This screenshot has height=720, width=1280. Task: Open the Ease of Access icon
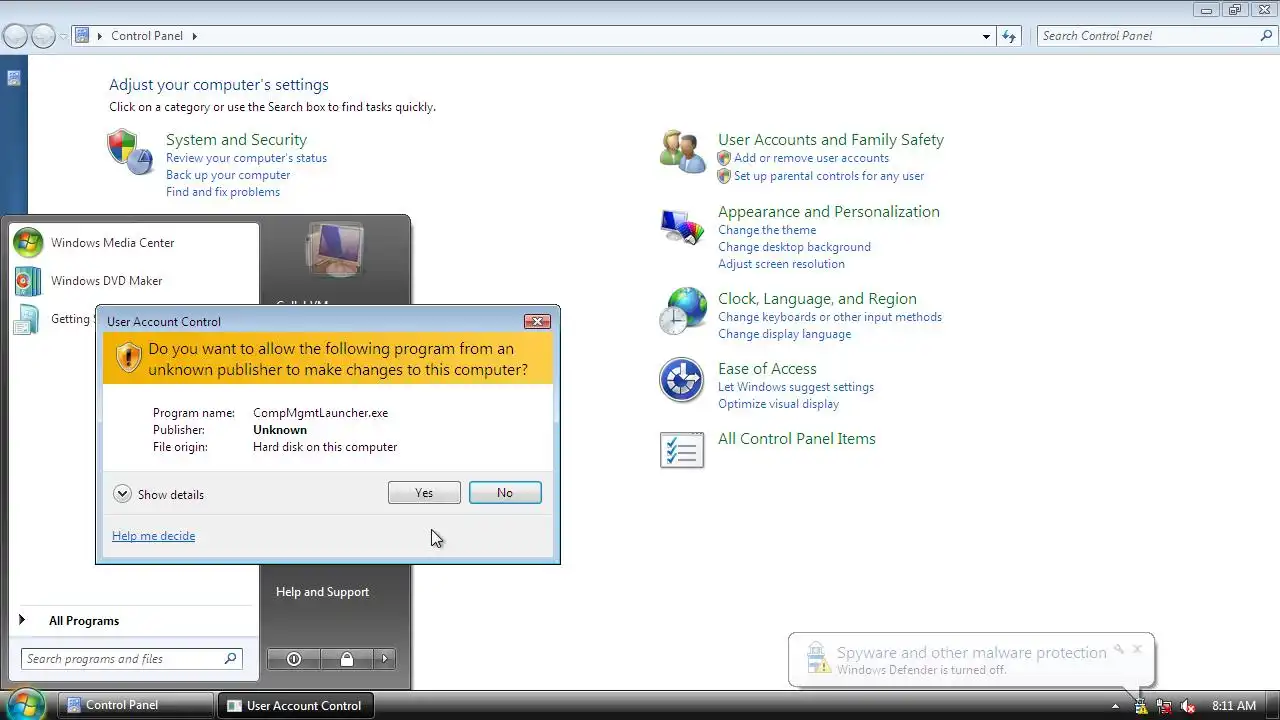tap(681, 381)
